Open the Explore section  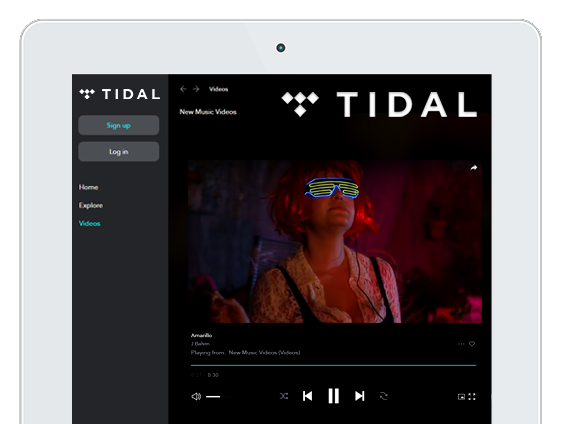point(91,205)
